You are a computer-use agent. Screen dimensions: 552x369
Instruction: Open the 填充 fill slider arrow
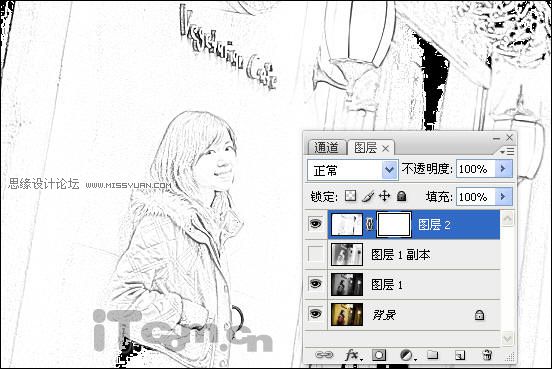point(503,196)
